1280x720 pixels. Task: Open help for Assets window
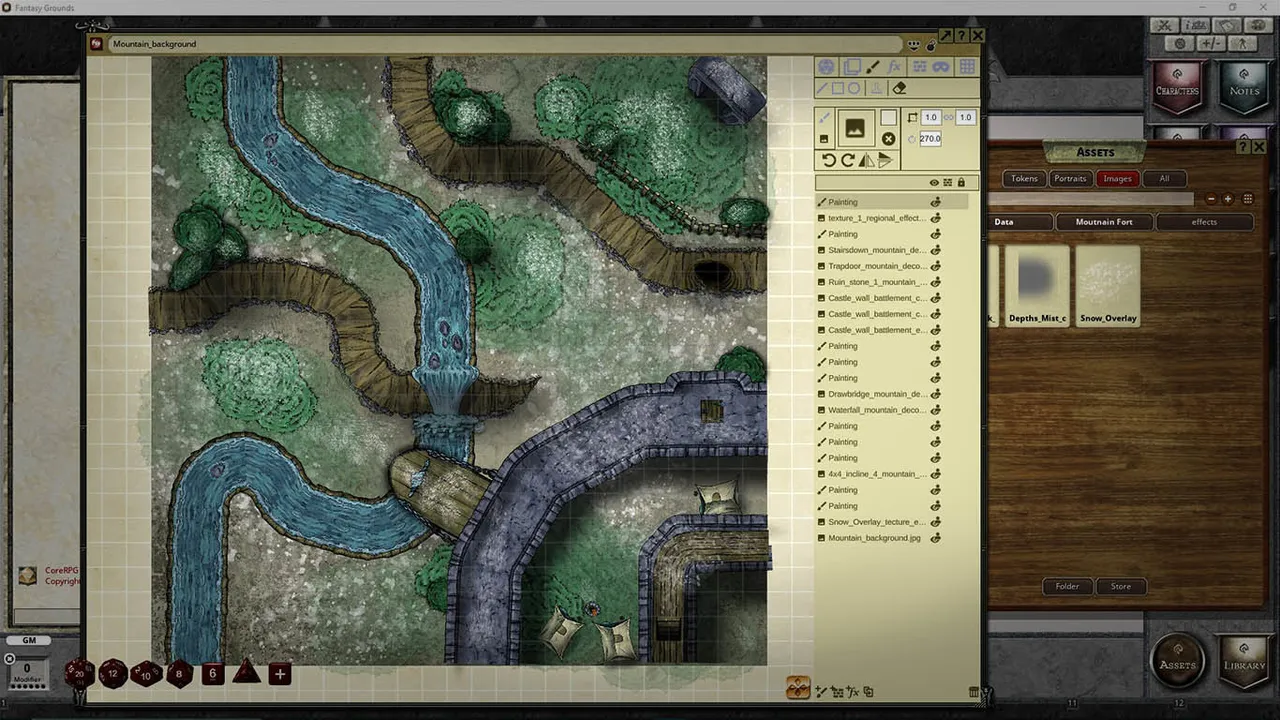(x=1243, y=147)
